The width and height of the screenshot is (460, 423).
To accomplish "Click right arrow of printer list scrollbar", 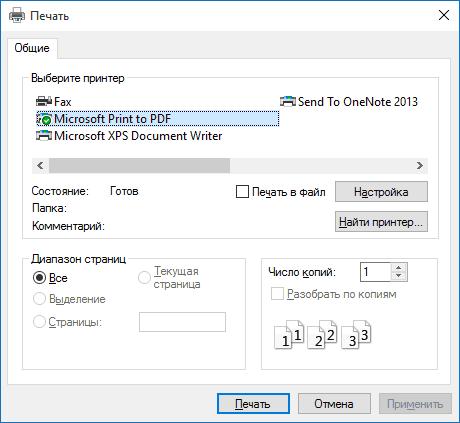I will (x=420, y=165).
